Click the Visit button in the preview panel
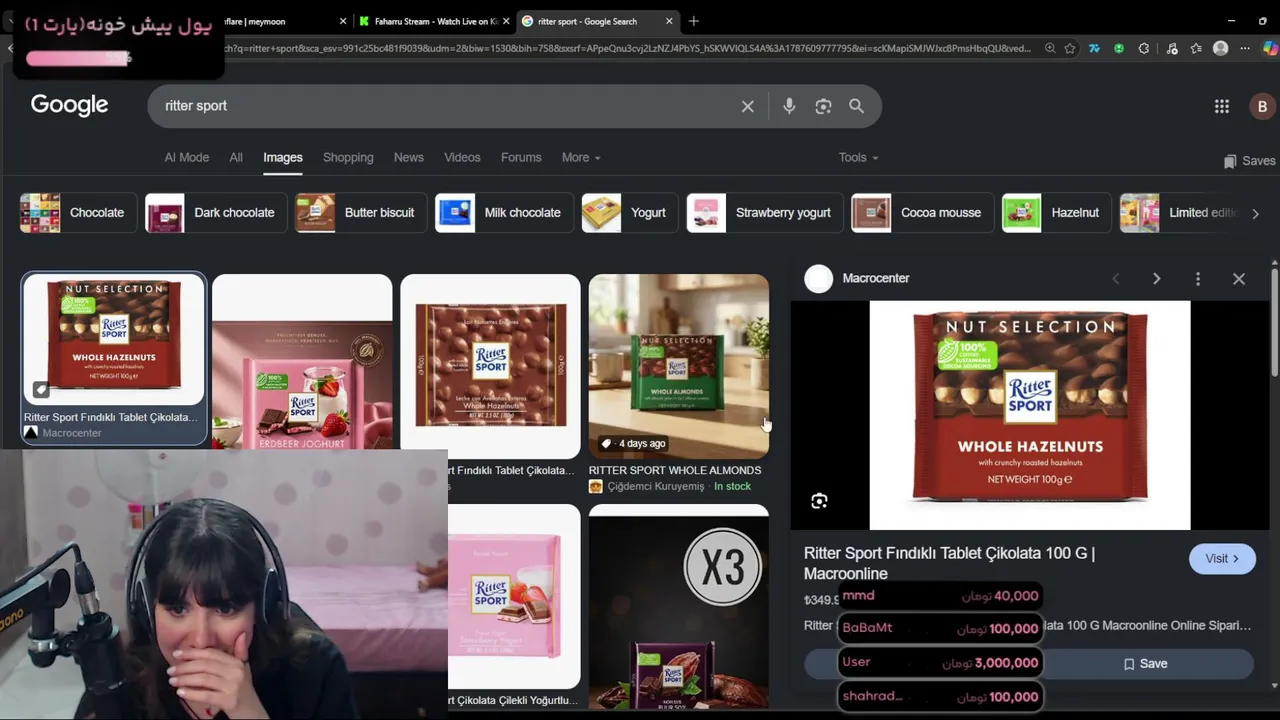This screenshot has width=1280, height=720. point(1222,559)
